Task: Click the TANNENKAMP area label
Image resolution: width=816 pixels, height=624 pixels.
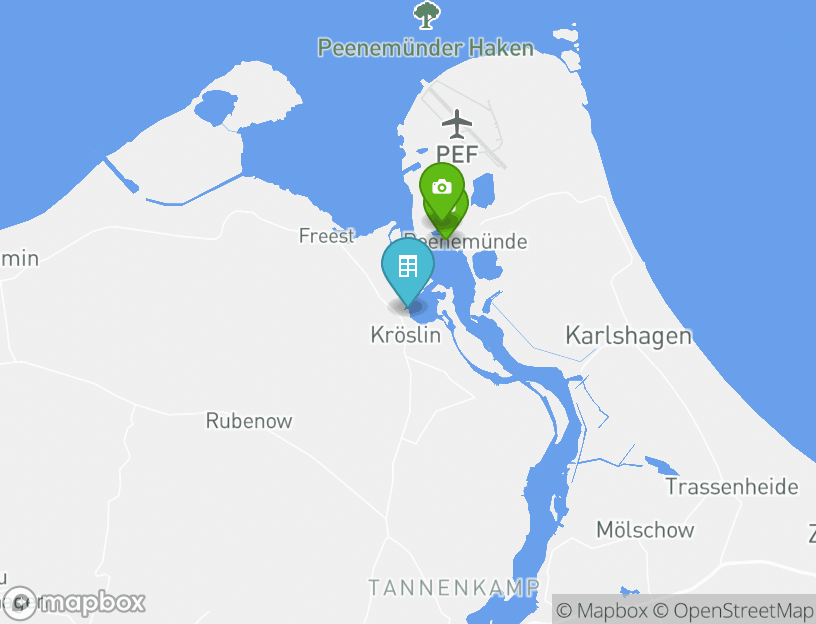Action: [x=453, y=588]
